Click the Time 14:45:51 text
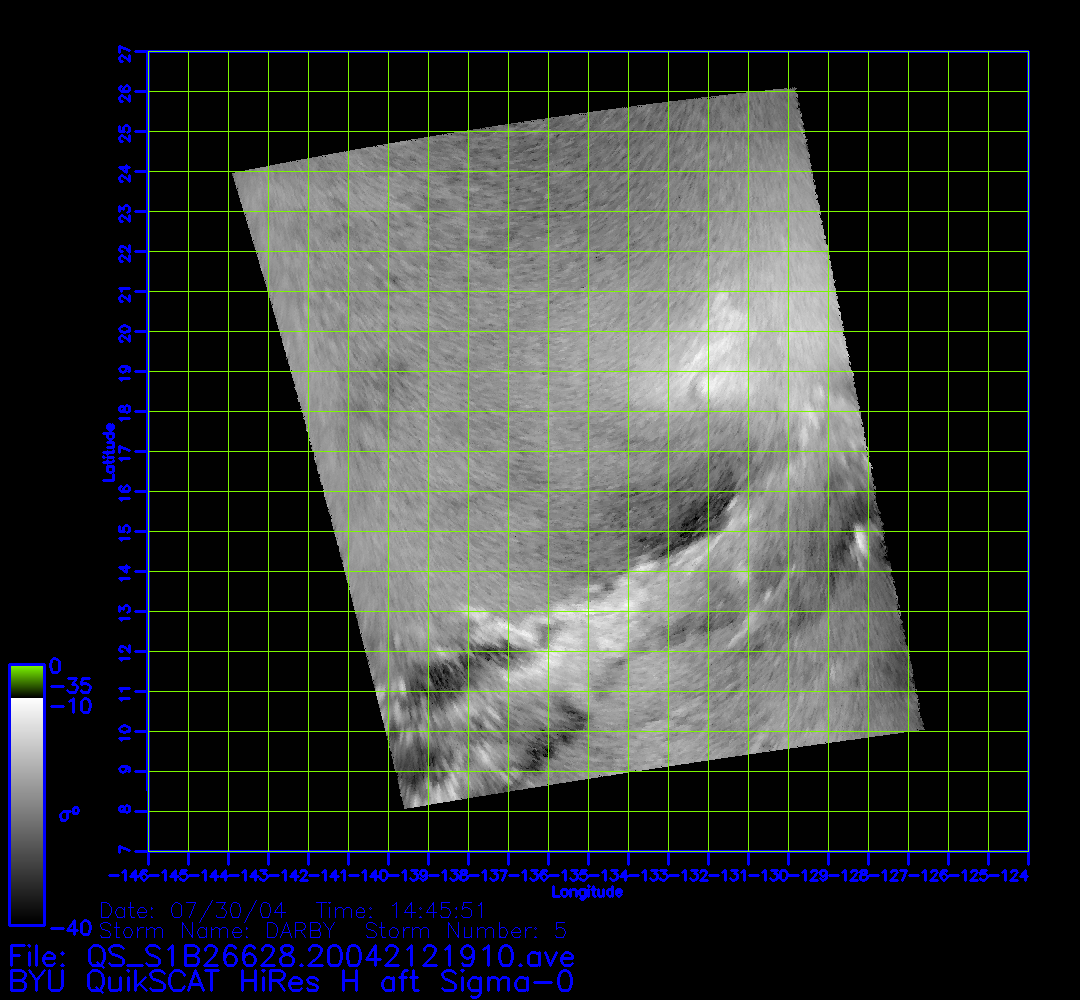The height and width of the screenshot is (1000, 1080). pos(400,911)
